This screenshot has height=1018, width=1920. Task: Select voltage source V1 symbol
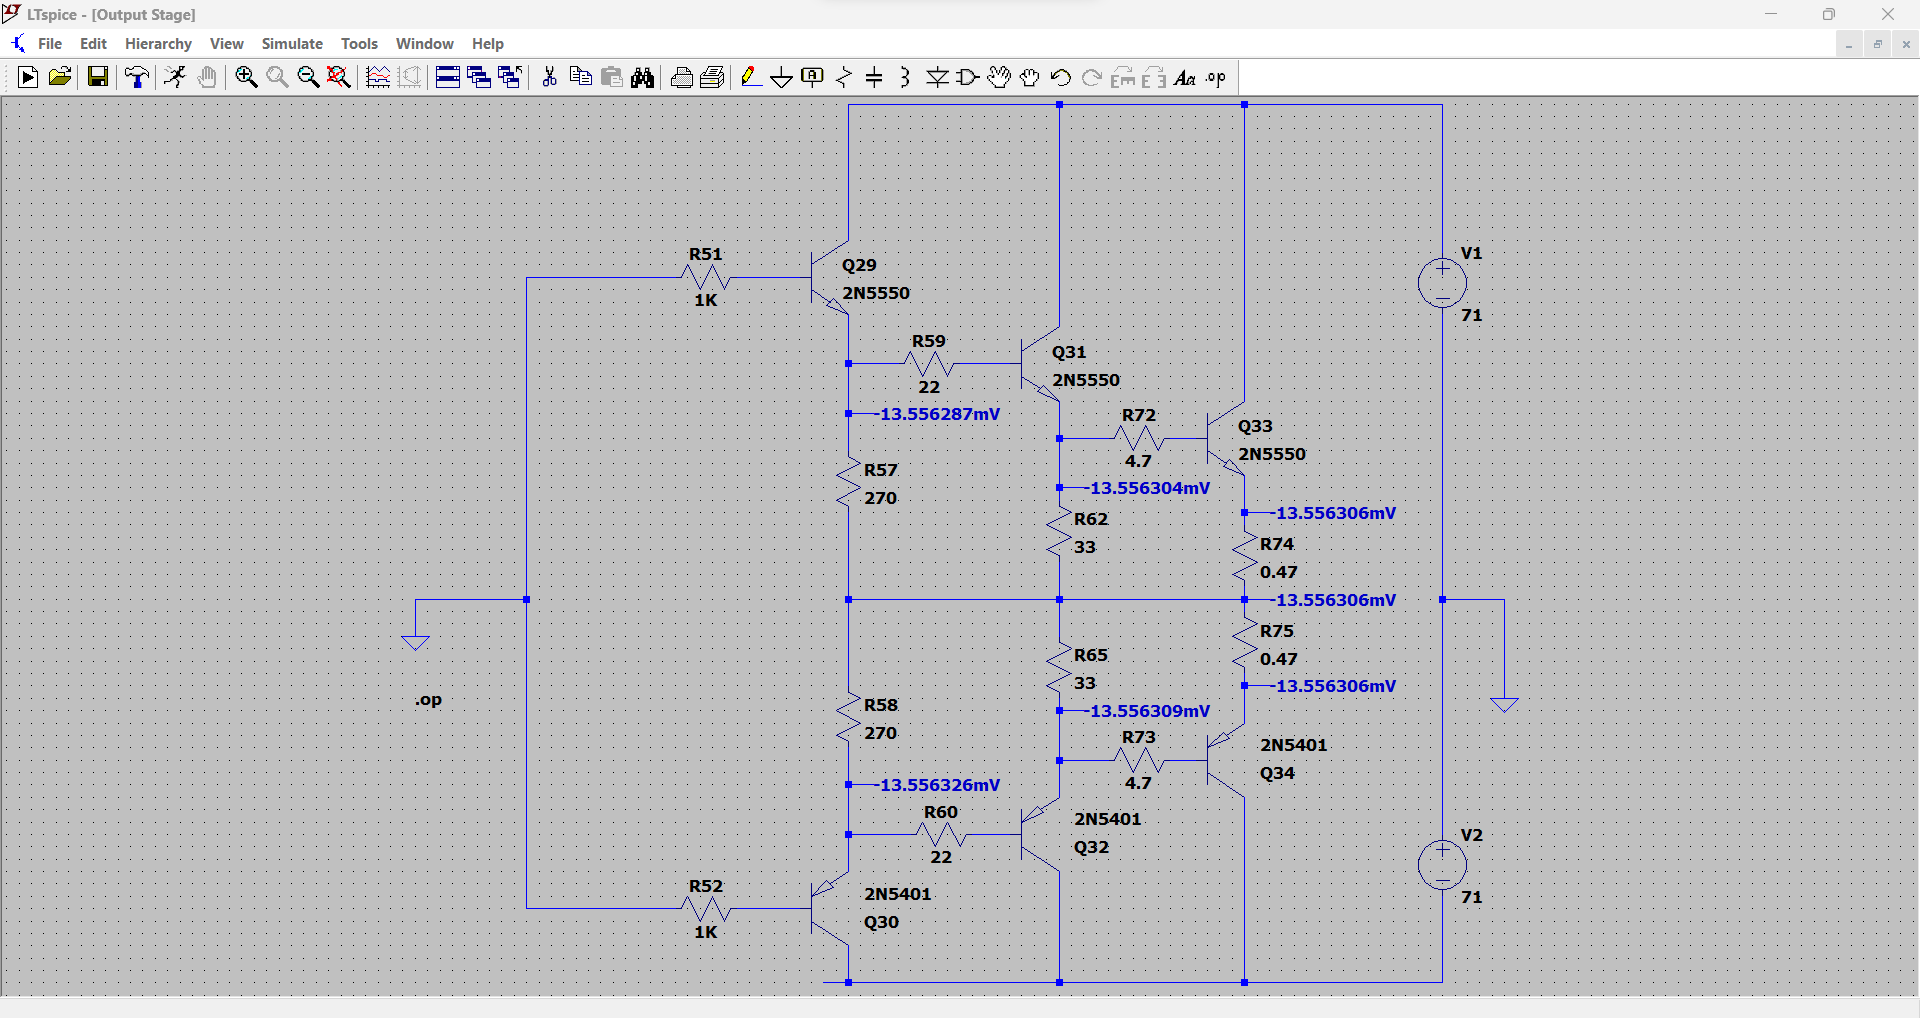coord(1442,283)
